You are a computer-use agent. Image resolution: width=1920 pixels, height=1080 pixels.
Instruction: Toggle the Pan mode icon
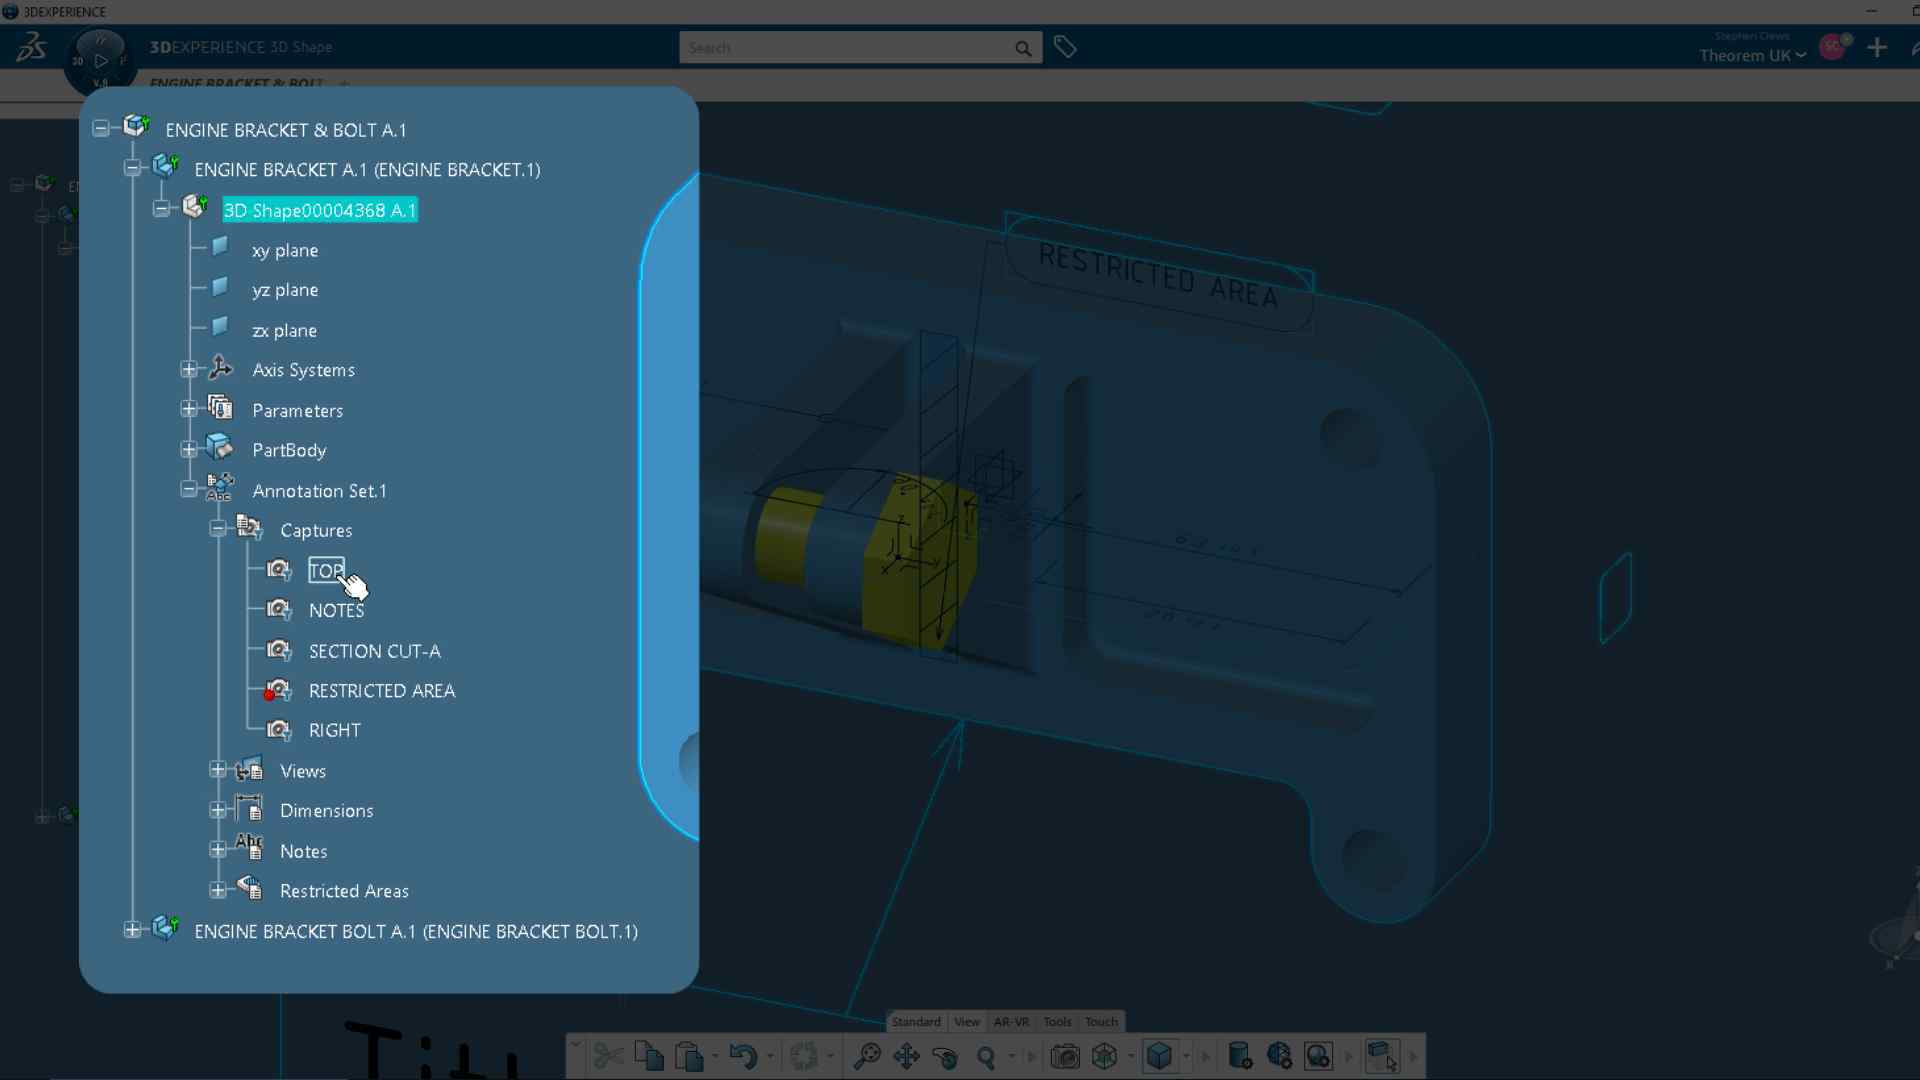905,1056
